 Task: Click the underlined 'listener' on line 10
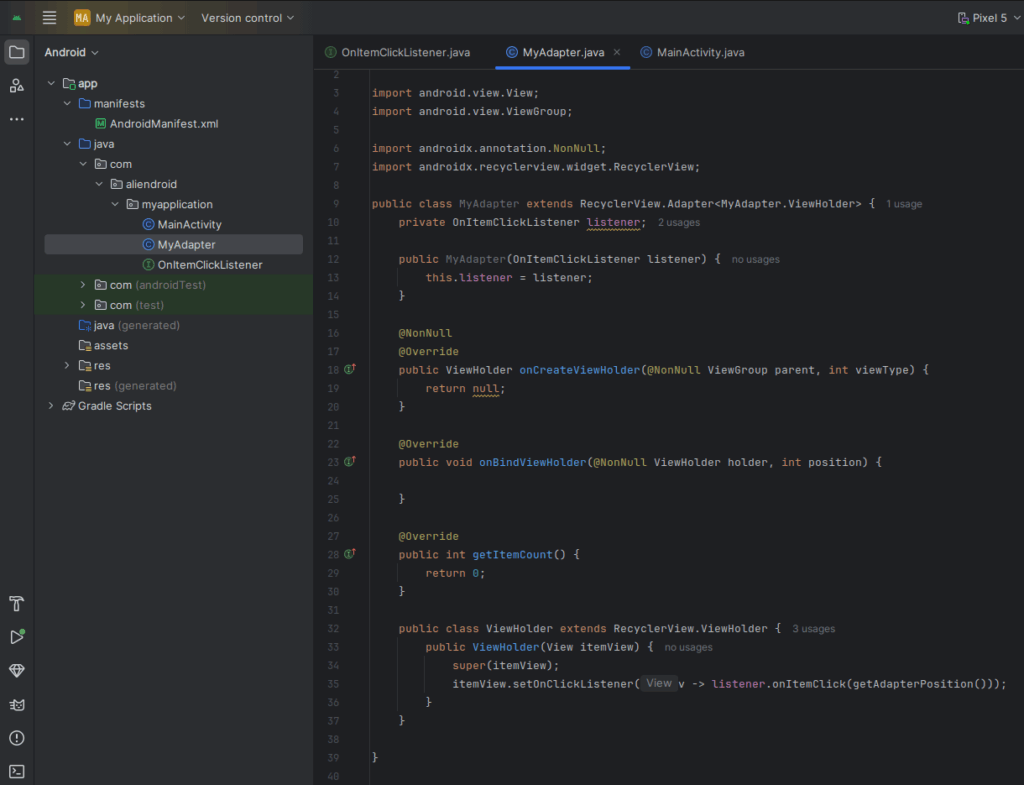(x=613, y=223)
